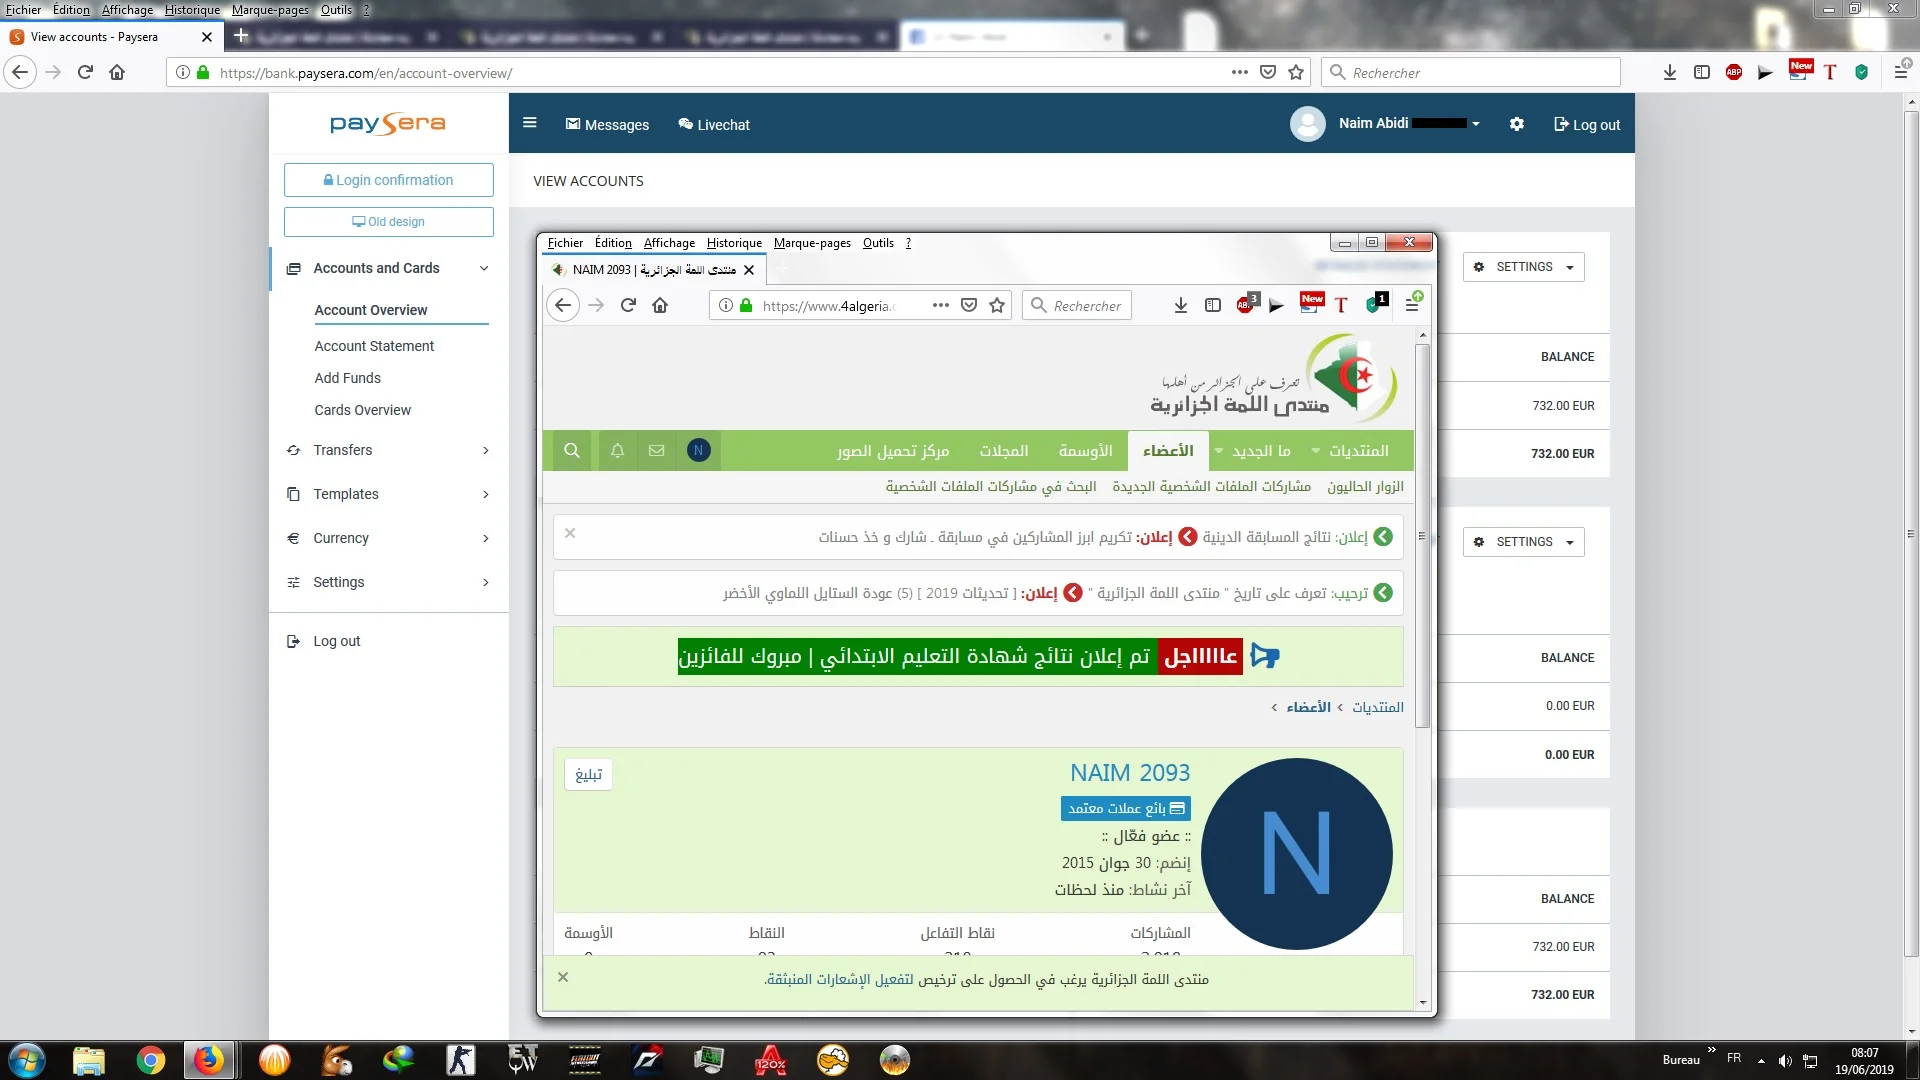Open forum inbox envelope icon
Image resolution: width=1920 pixels, height=1080 pixels.
coord(656,451)
